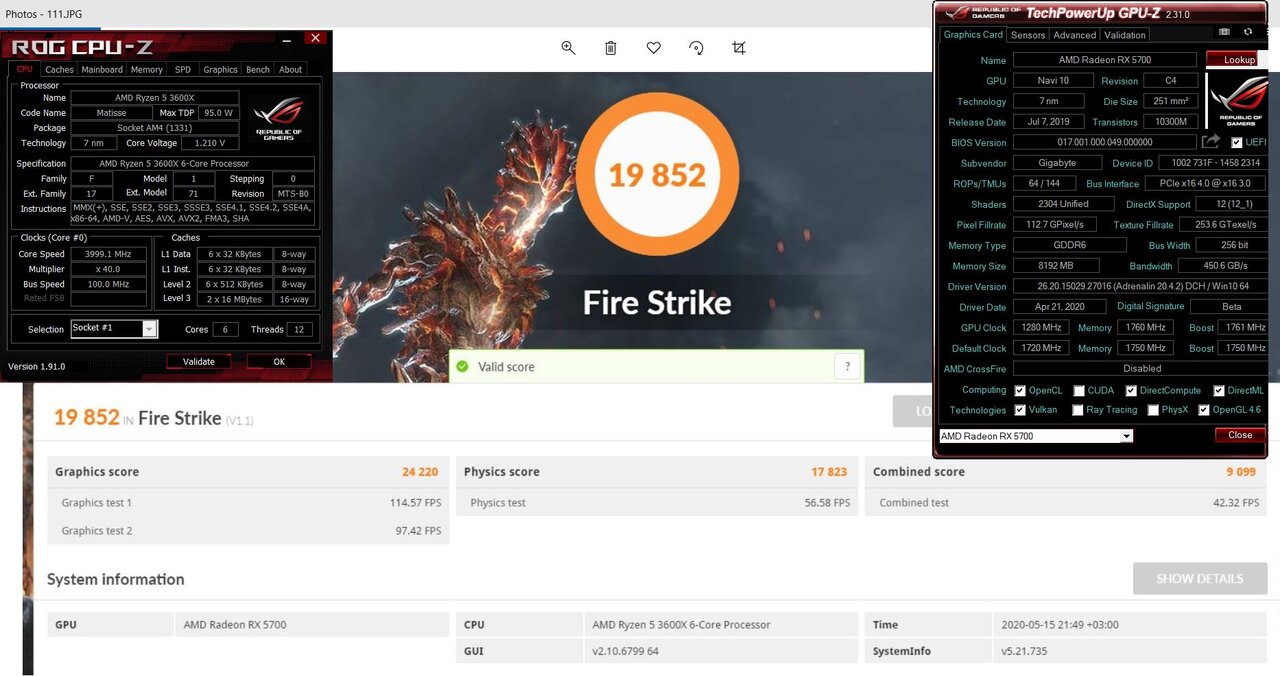Click the orange 19 852 score circle

pos(657,174)
